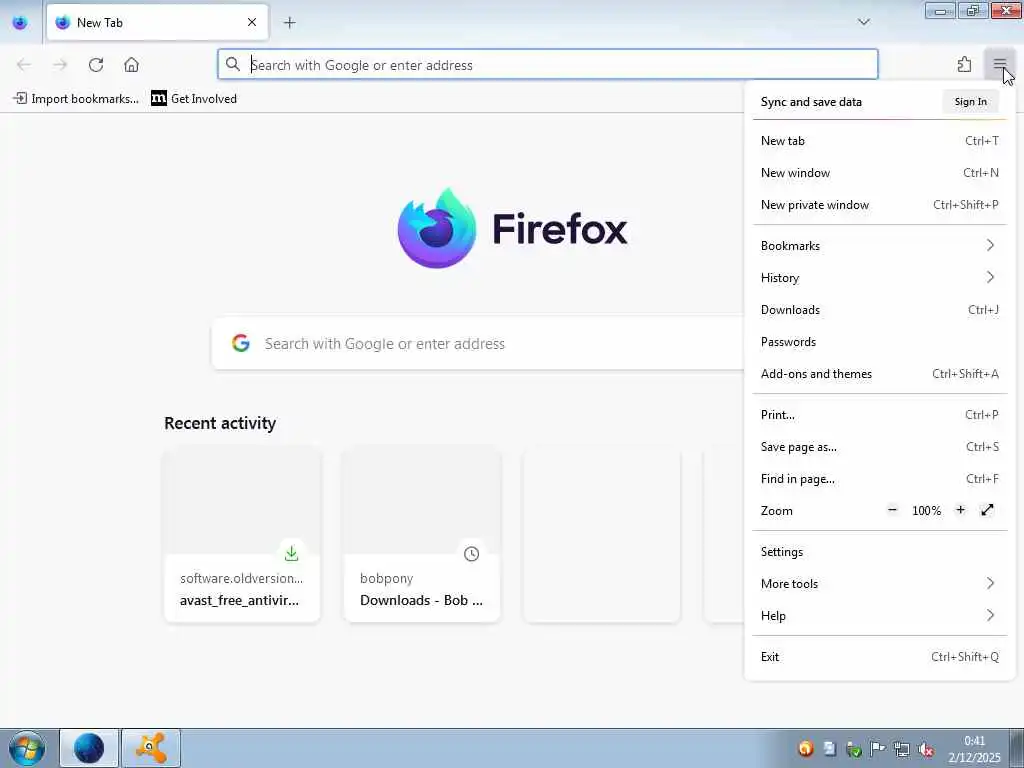Open the Windows Start button
This screenshot has height=768, width=1024.
(26, 748)
